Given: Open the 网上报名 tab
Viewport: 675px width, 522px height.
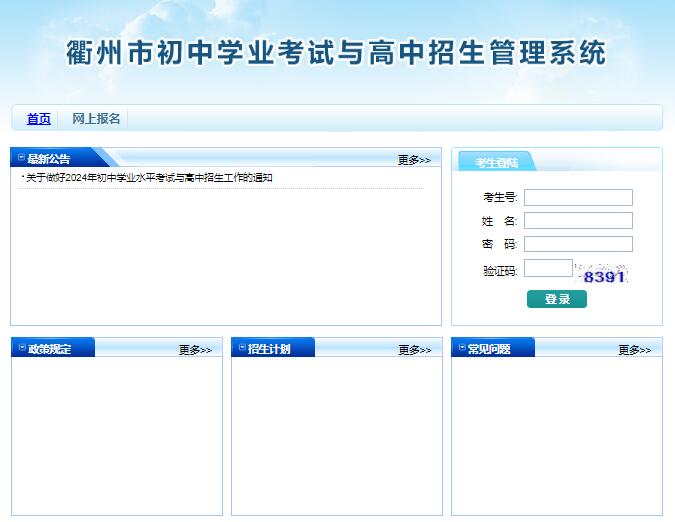Looking at the screenshot, I should point(96,119).
